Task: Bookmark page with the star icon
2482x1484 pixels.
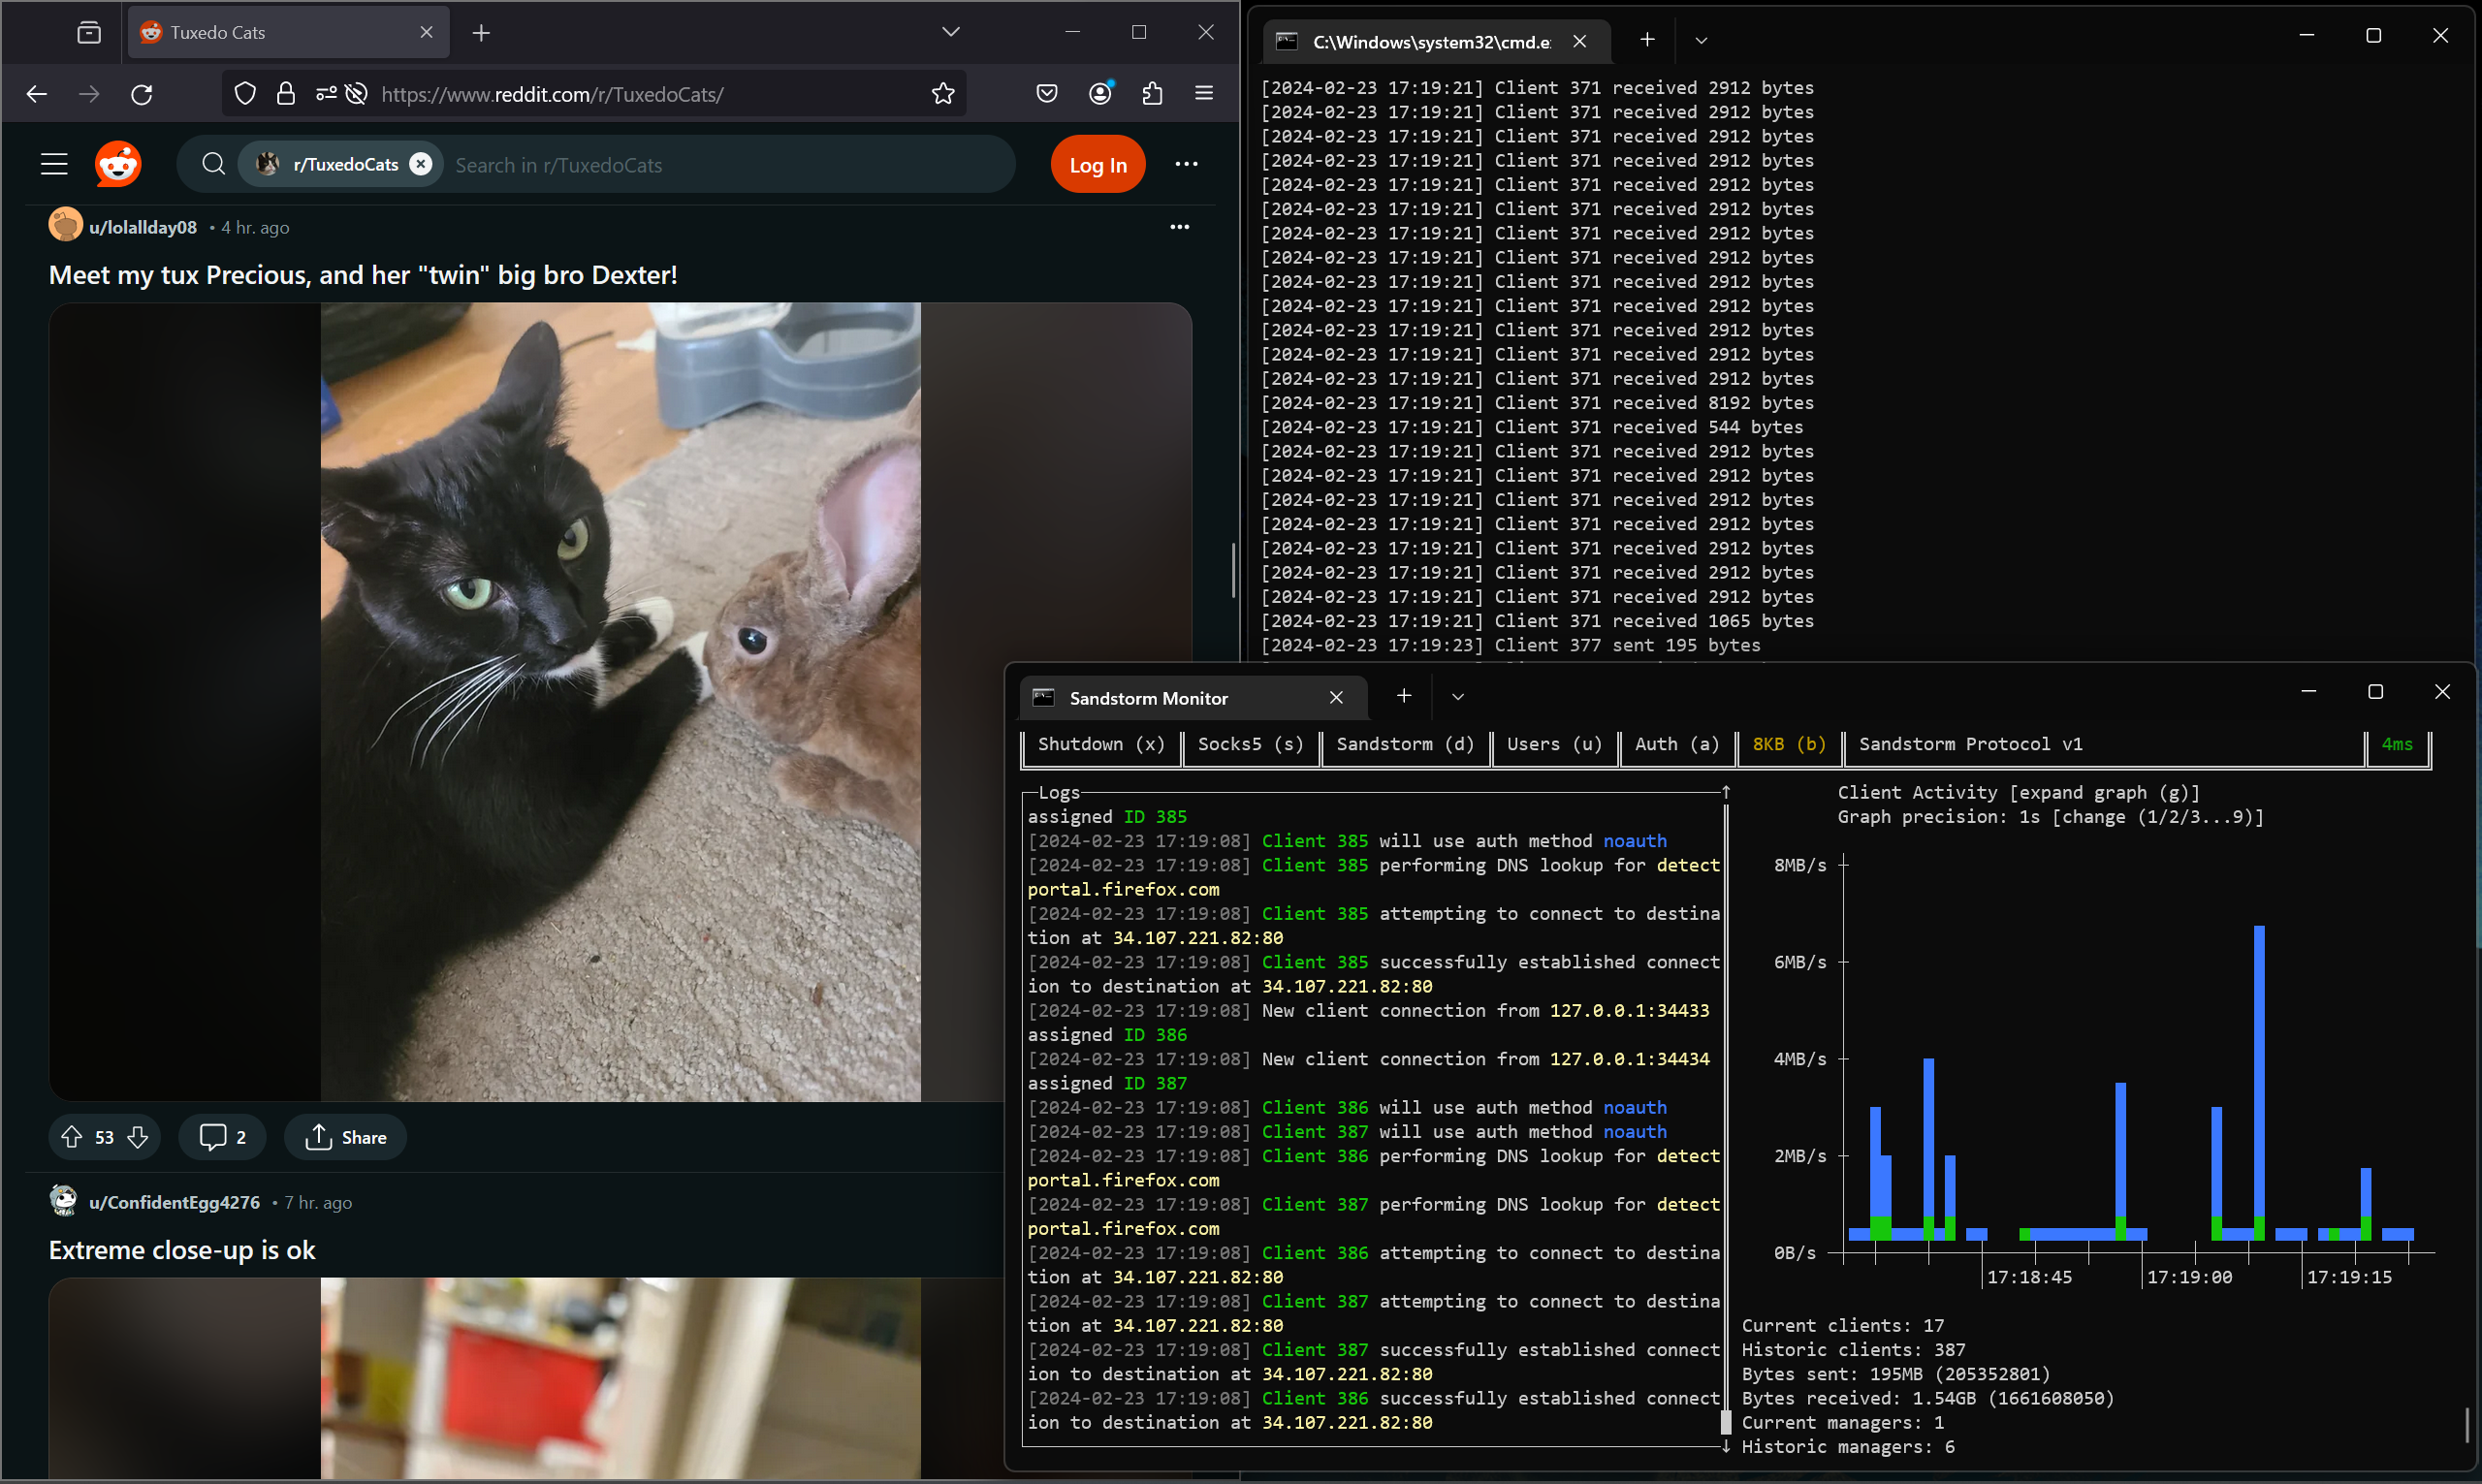Action: pyautogui.click(x=942, y=94)
